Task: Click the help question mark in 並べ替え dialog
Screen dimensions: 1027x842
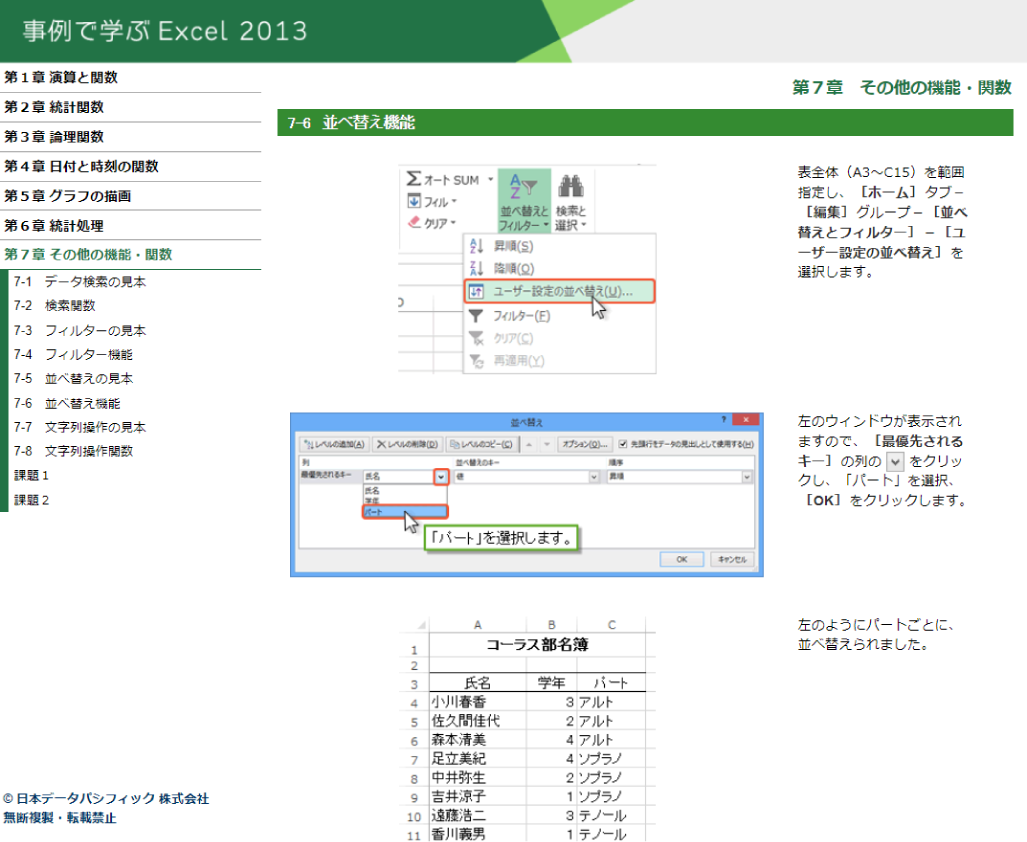Action: tap(724, 420)
